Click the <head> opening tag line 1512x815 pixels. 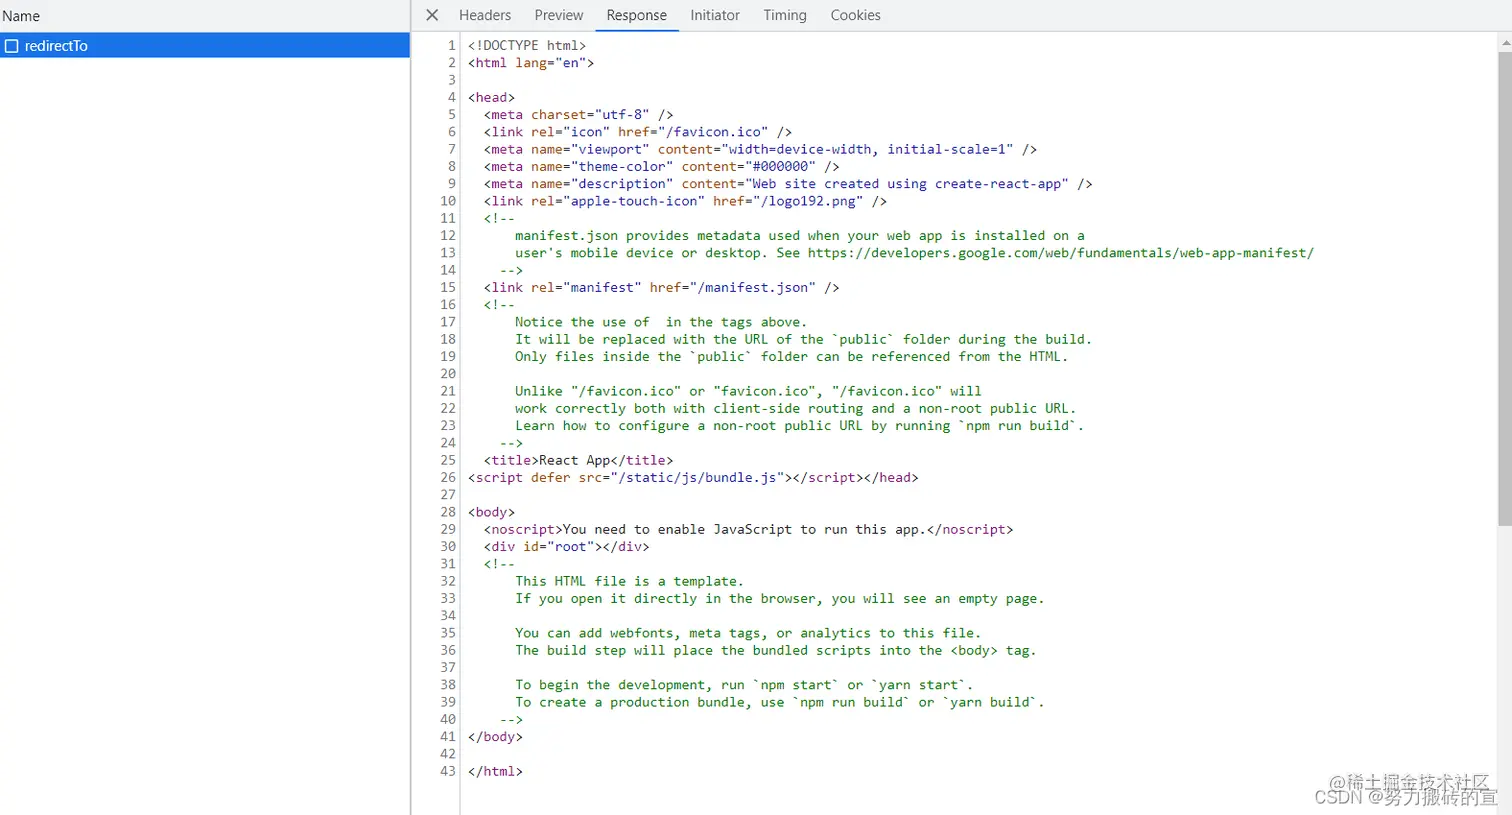491,97
